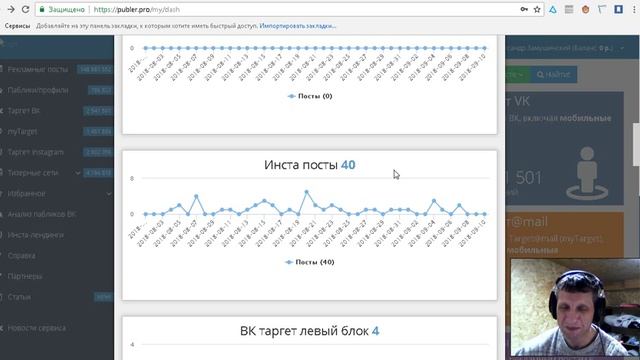Expand the Избранное chevron
This screenshot has height=360, width=640.
click(x=109, y=194)
